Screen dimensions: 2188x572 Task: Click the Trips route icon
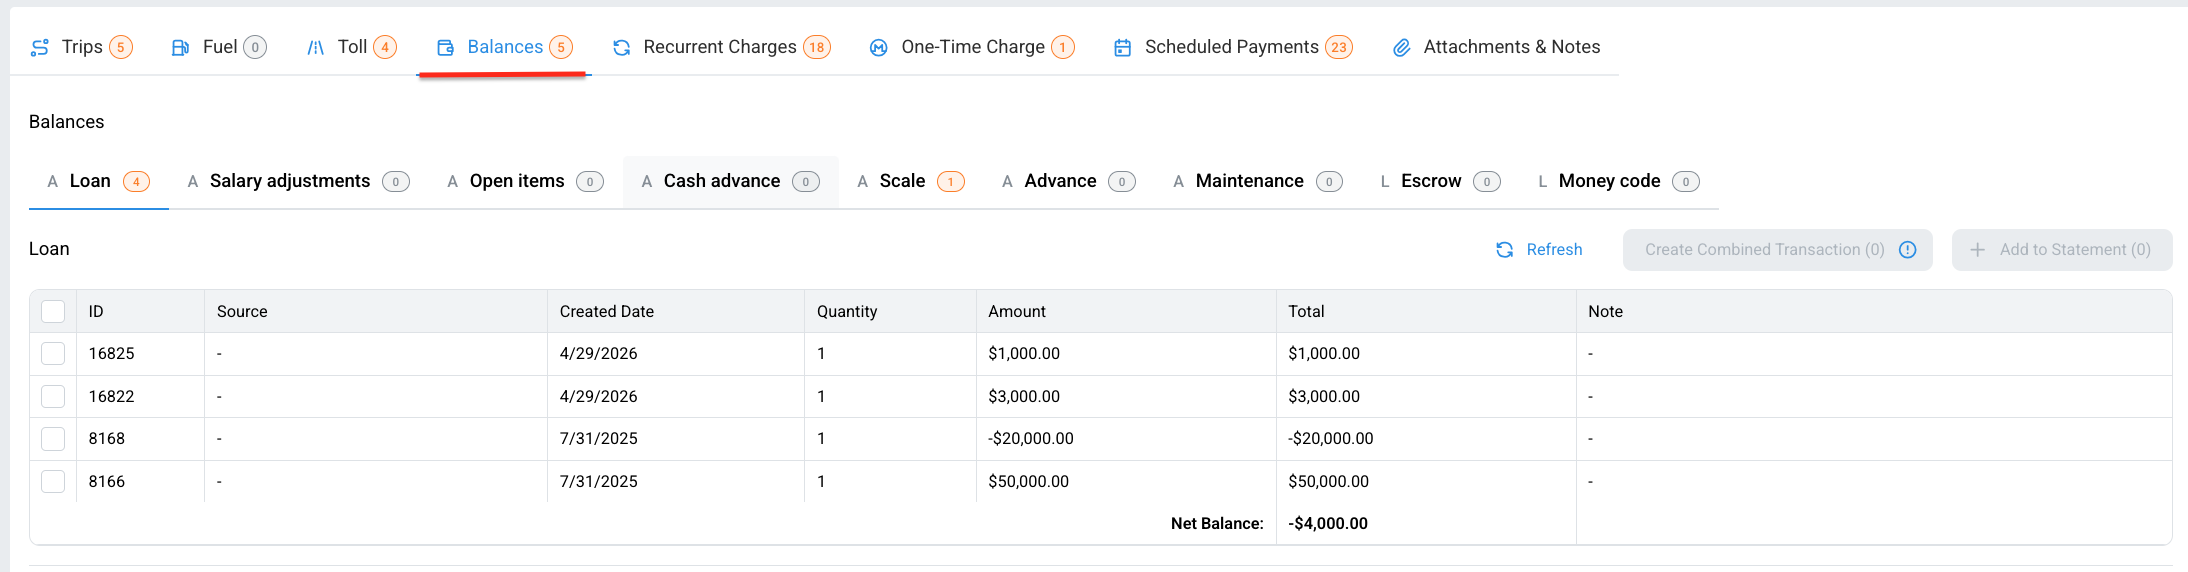click(x=40, y=48)
